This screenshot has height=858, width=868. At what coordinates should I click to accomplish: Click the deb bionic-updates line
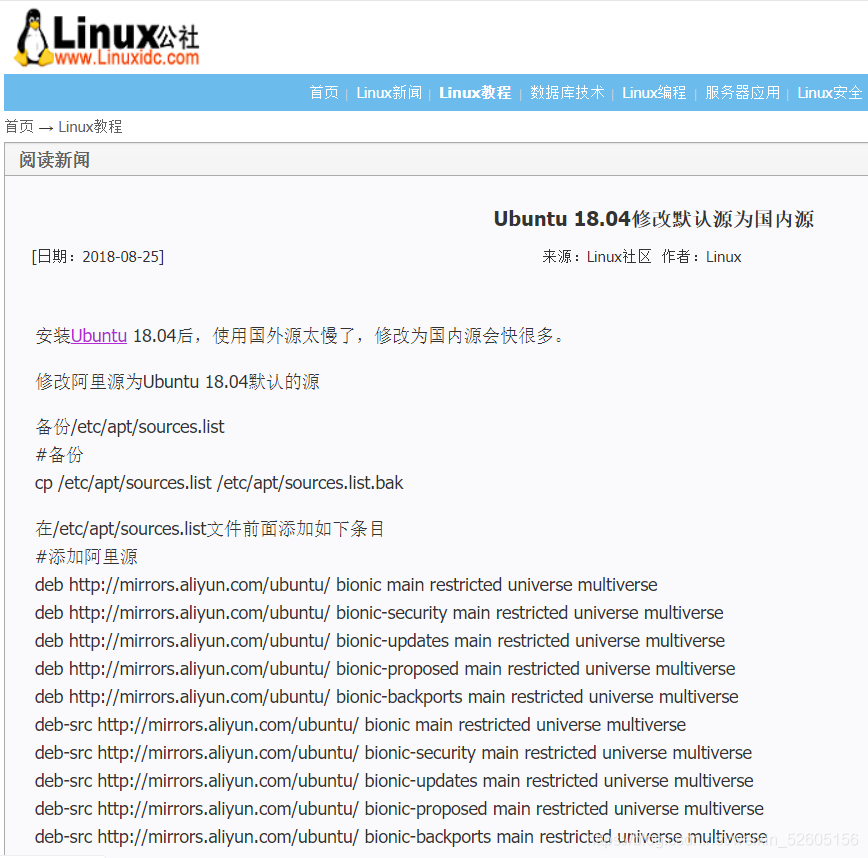(380, 641)
